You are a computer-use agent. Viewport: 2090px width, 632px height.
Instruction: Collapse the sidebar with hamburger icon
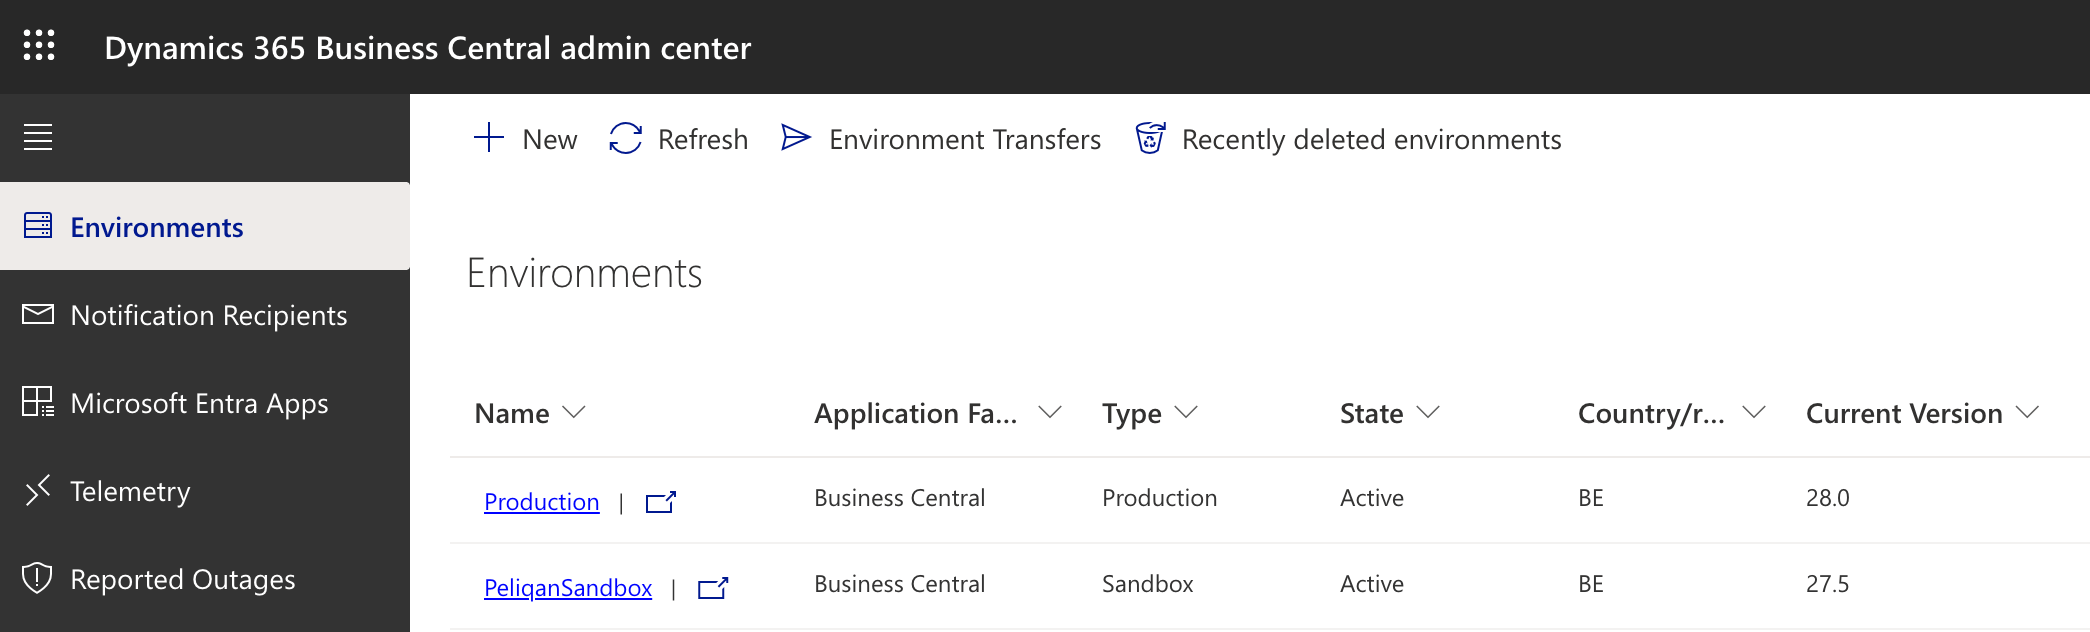[x=38, y=137]
